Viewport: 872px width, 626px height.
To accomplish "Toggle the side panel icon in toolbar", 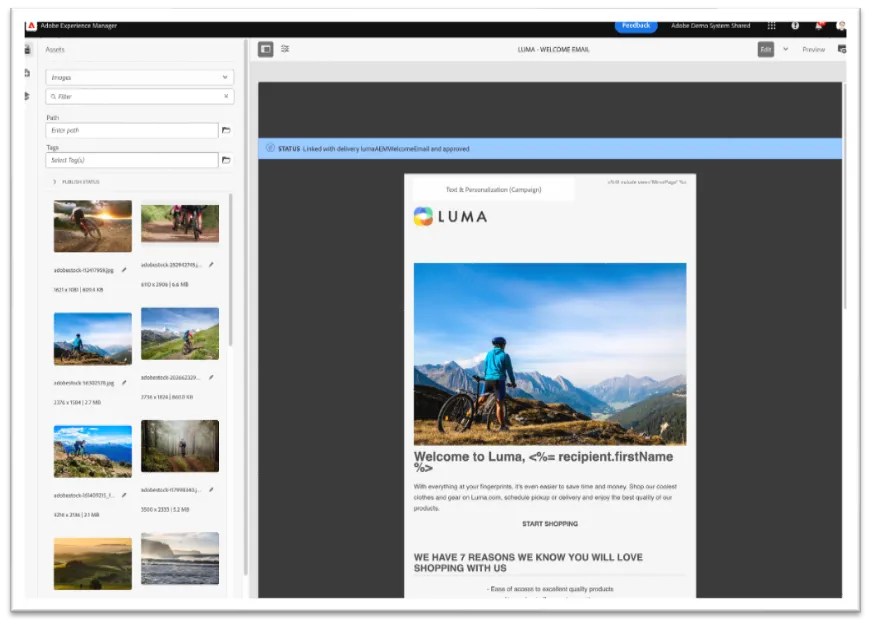I will [x=265, y=49].
